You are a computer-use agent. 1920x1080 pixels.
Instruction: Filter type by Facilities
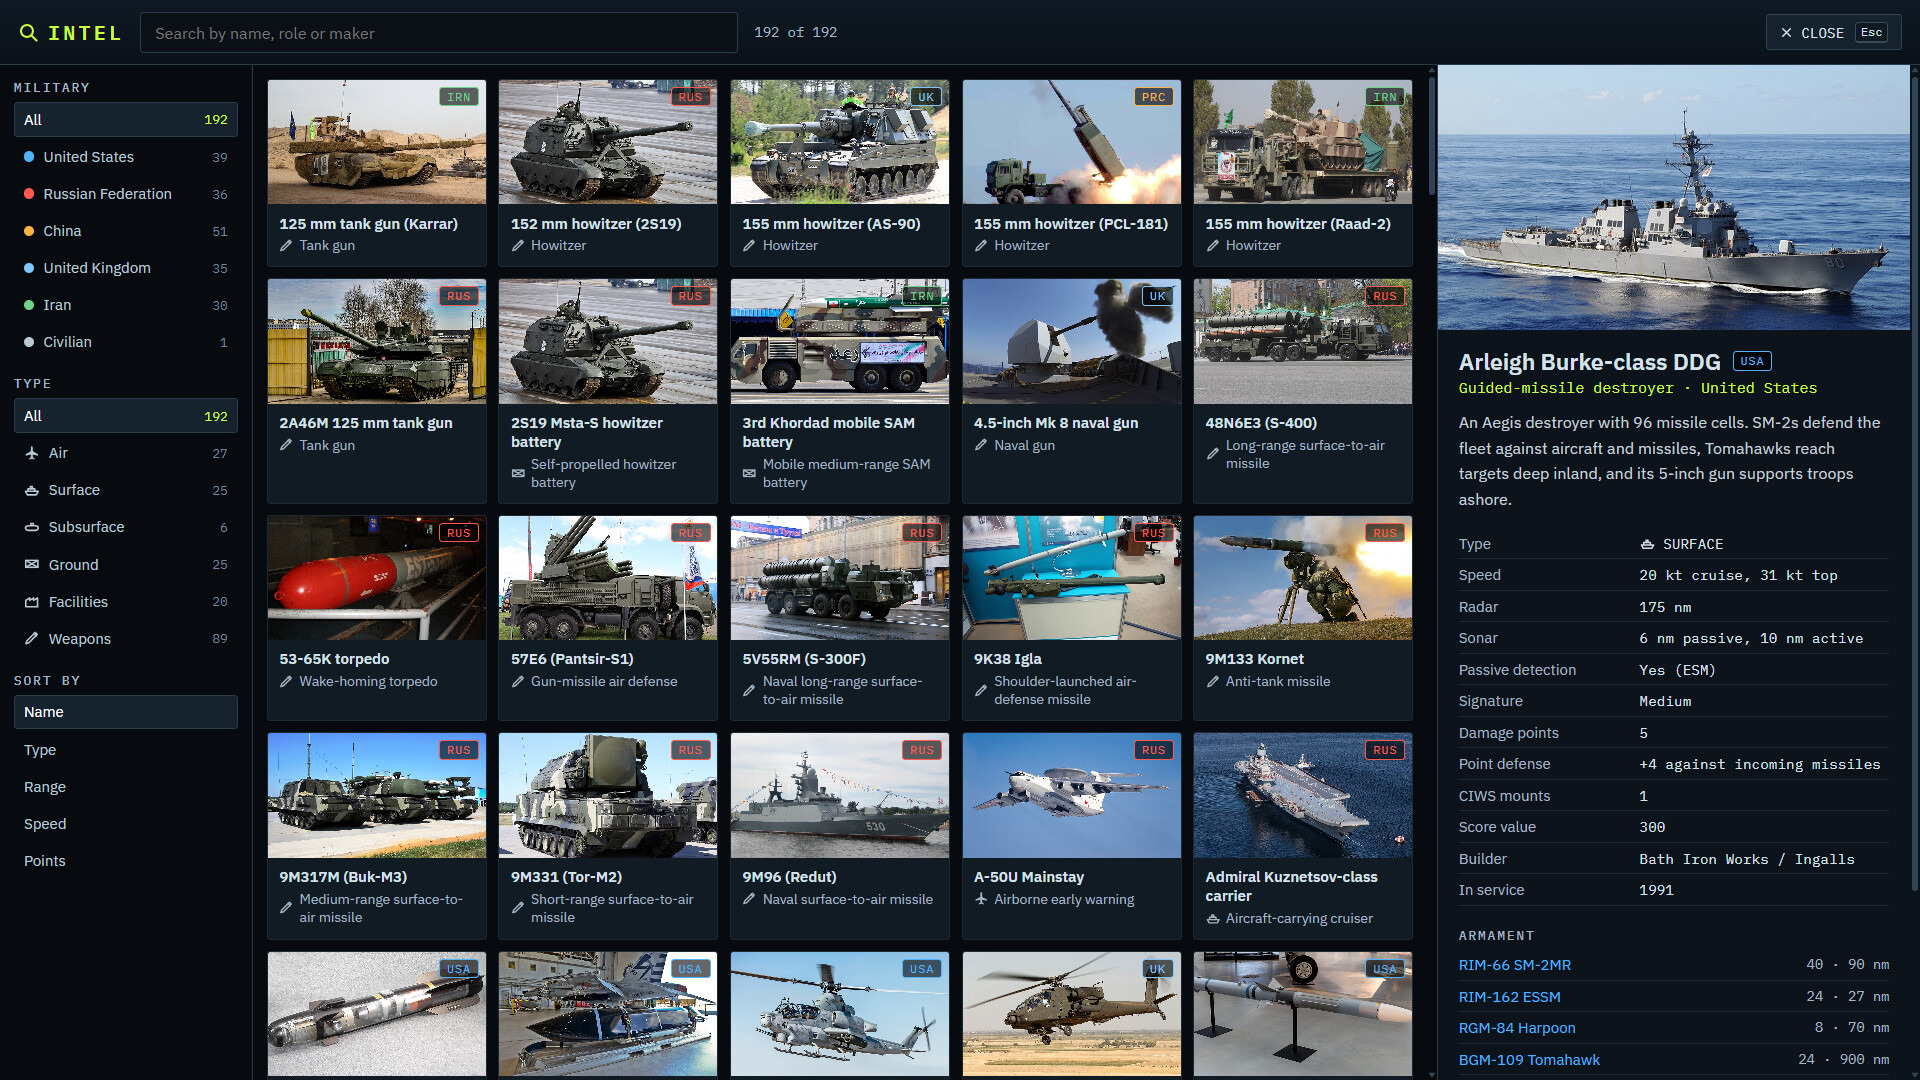[x=126, y=602]
